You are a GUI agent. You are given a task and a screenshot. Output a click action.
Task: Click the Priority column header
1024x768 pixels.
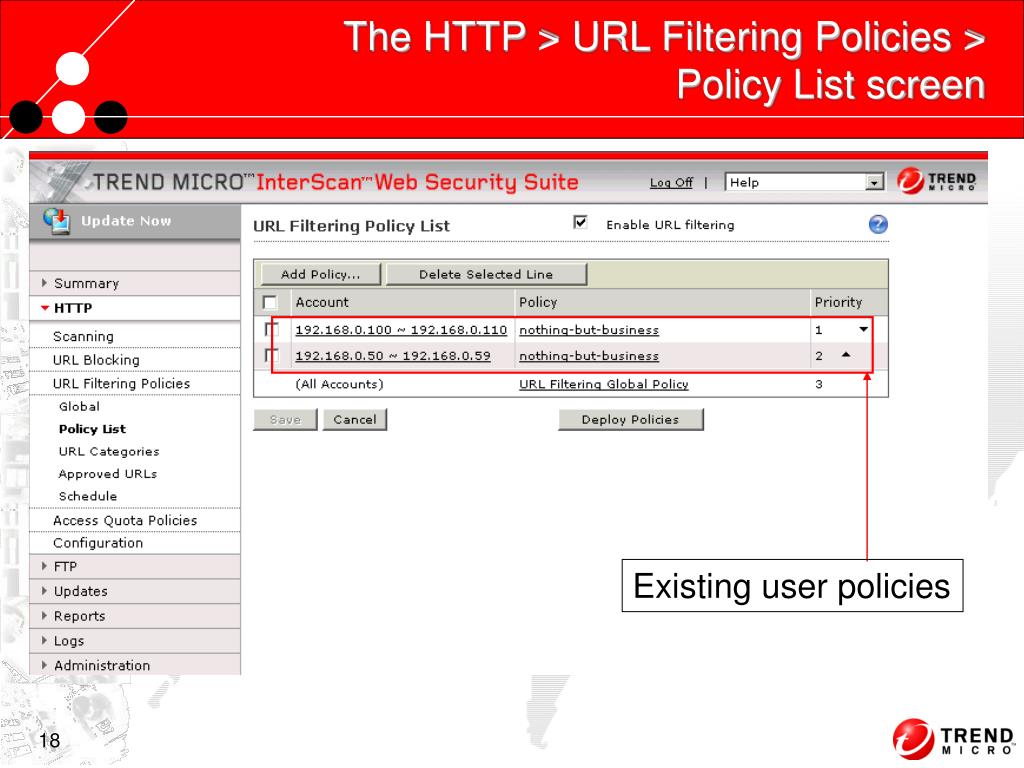coord(838,302)
